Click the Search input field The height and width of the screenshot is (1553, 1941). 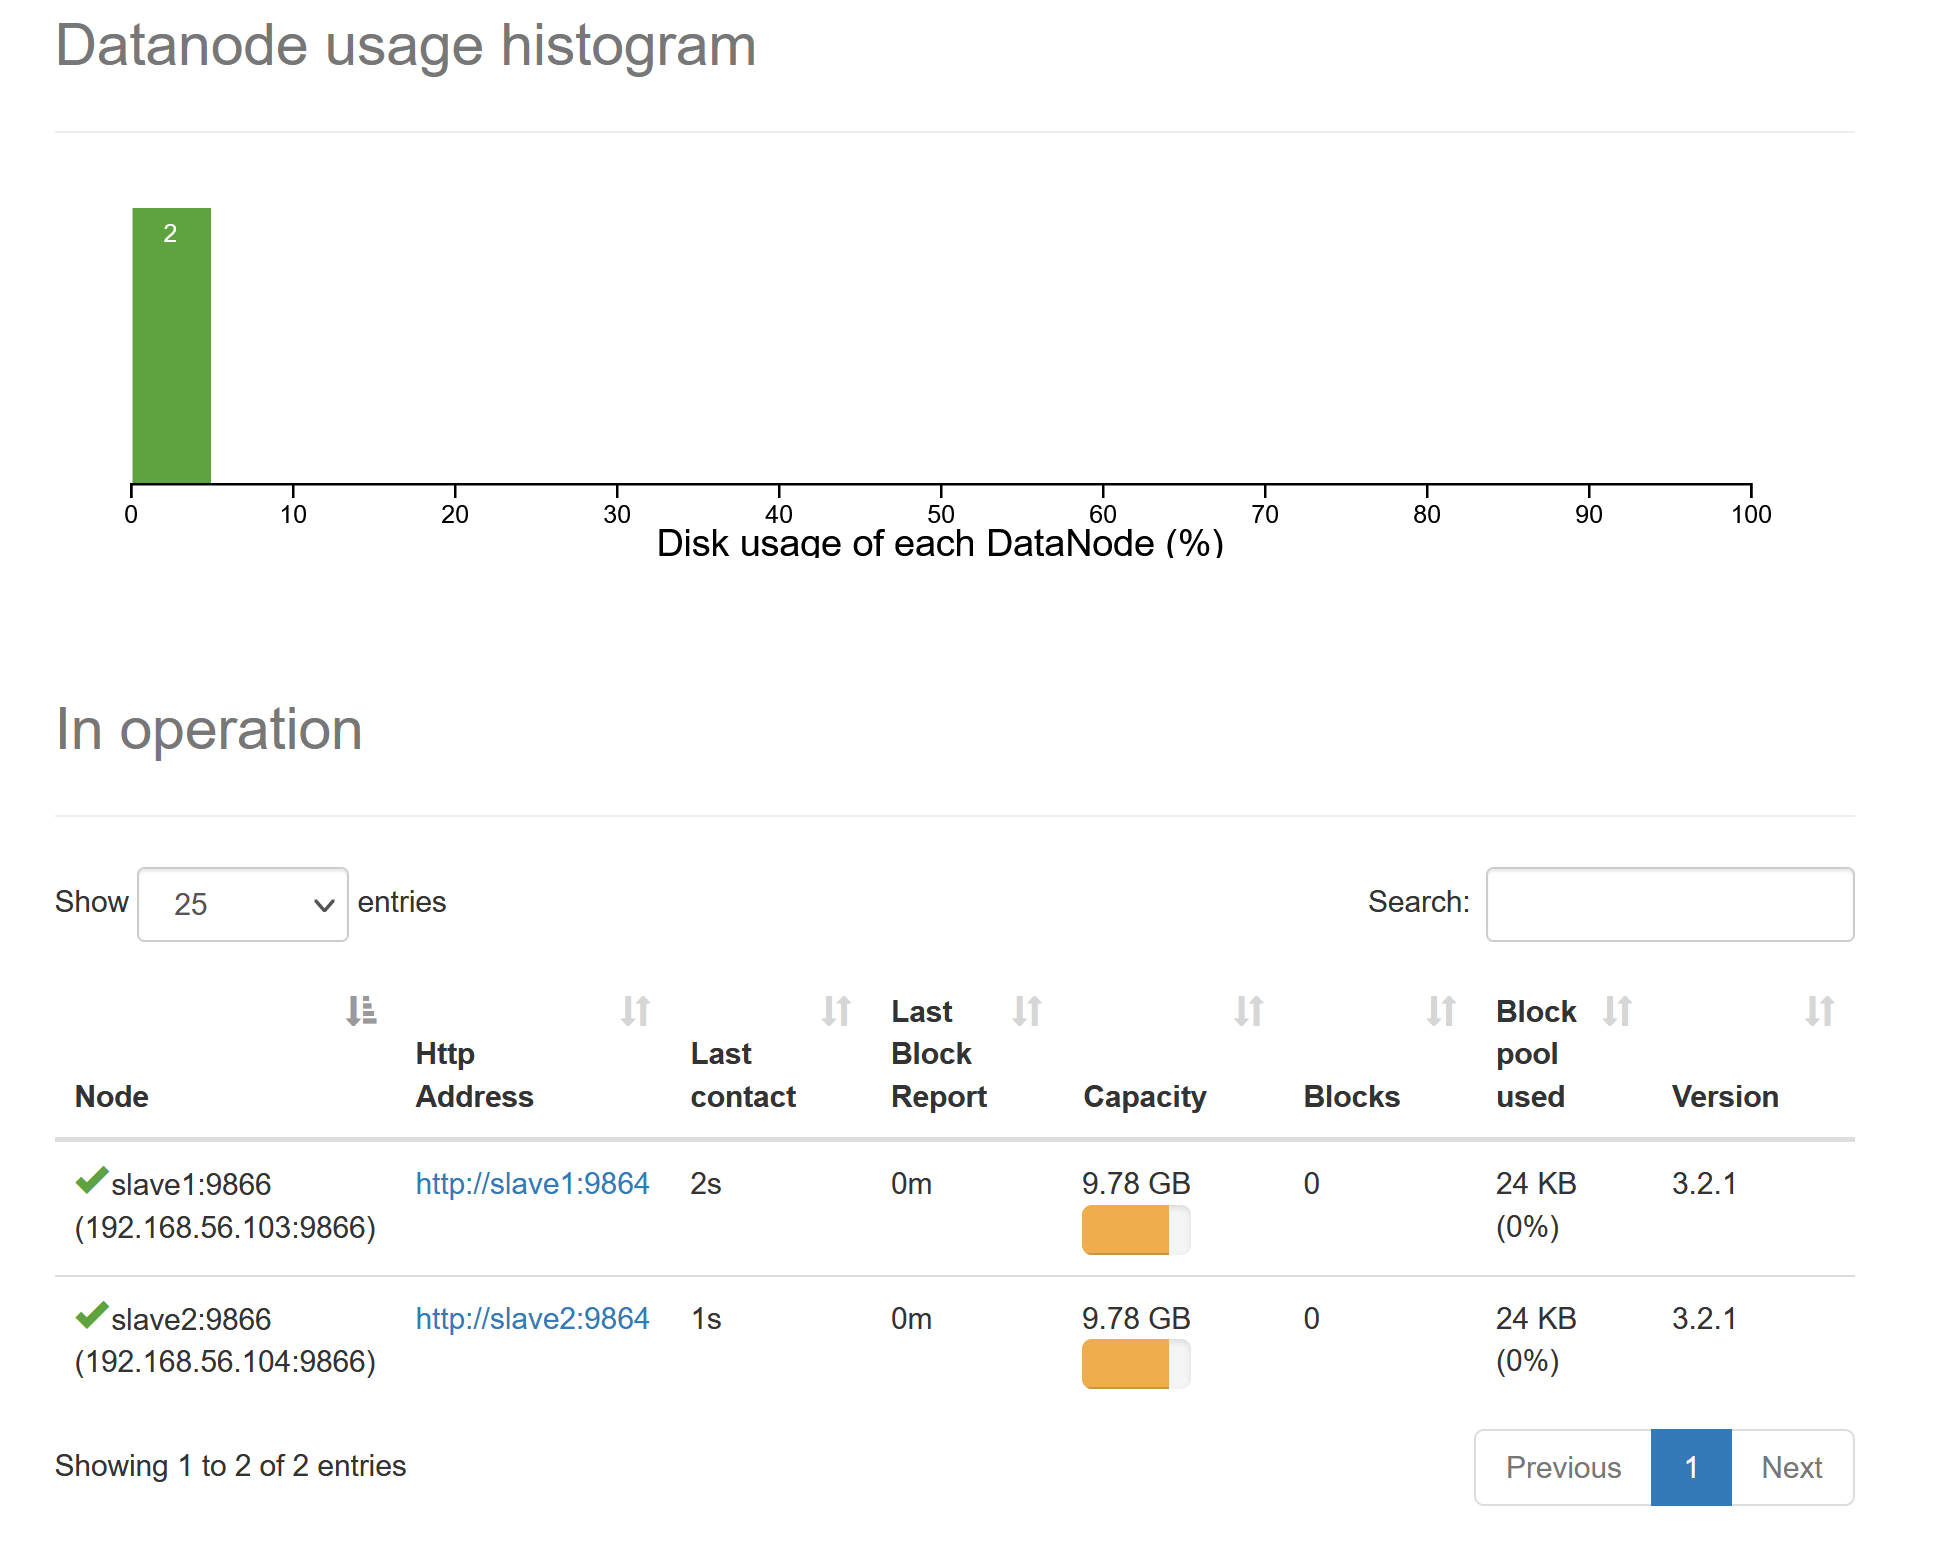pyautogui.click(x=1669, y=904)
